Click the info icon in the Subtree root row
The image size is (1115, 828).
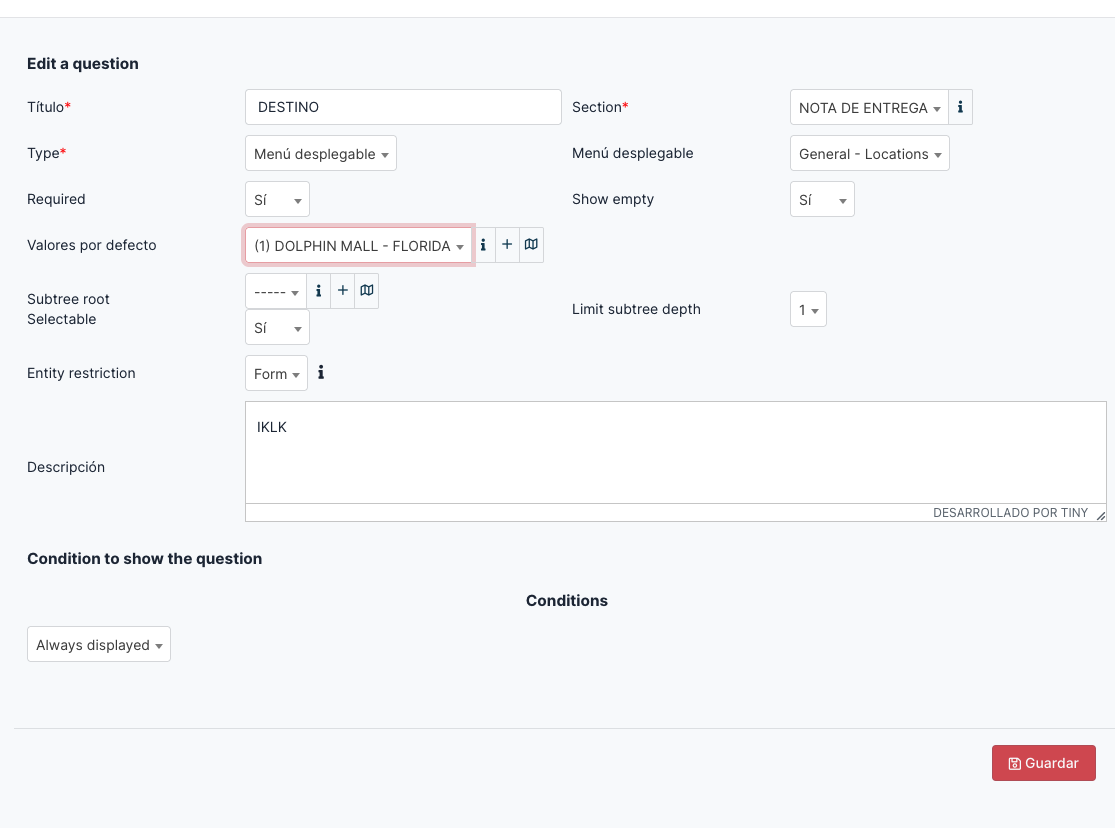pos(319,290)
